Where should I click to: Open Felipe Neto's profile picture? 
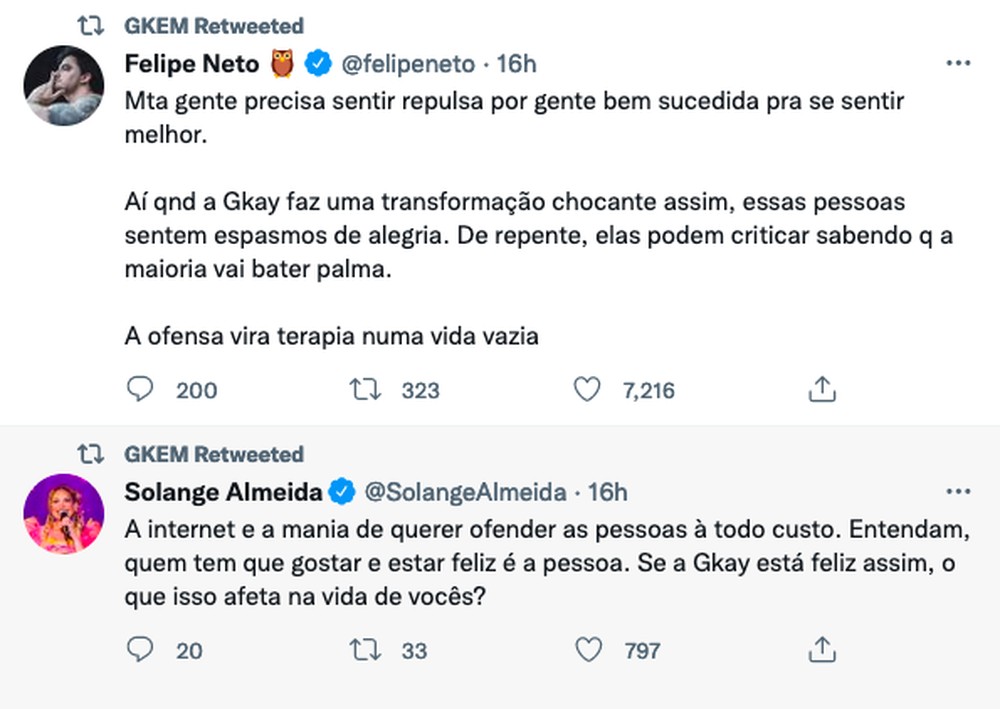click(64, 86)
